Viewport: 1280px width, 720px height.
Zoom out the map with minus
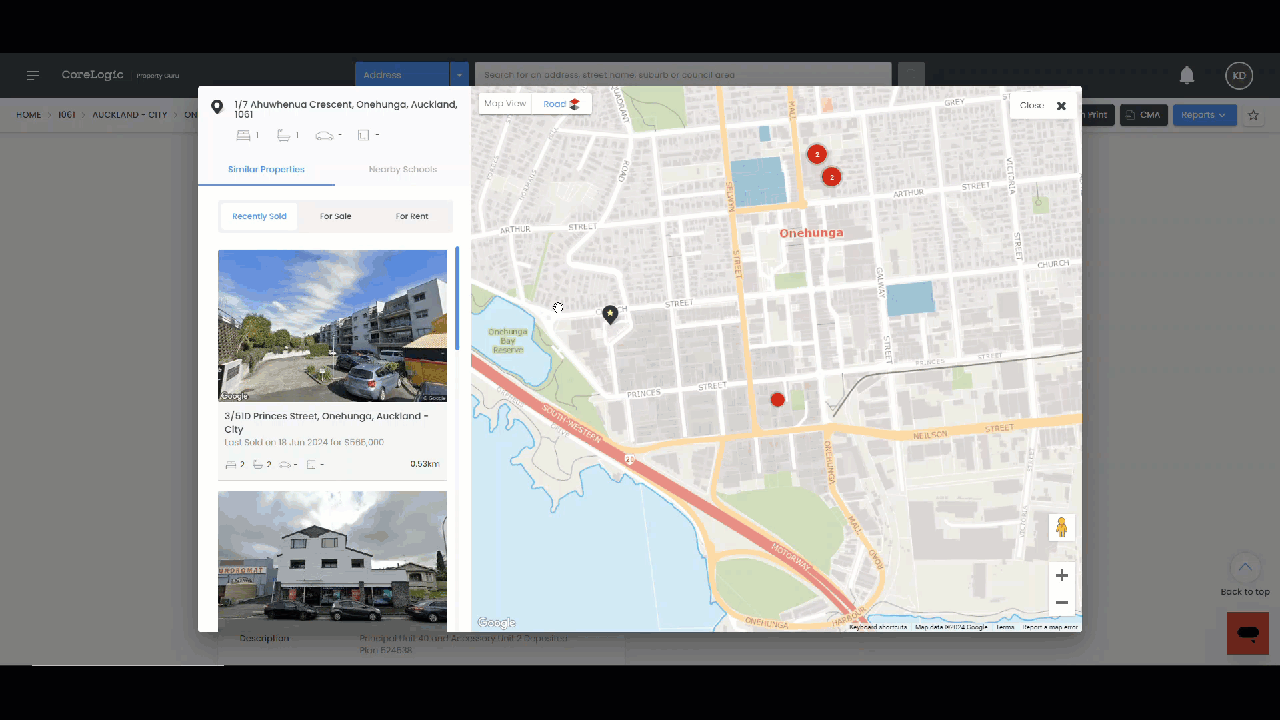click(x=1062, y=602)
